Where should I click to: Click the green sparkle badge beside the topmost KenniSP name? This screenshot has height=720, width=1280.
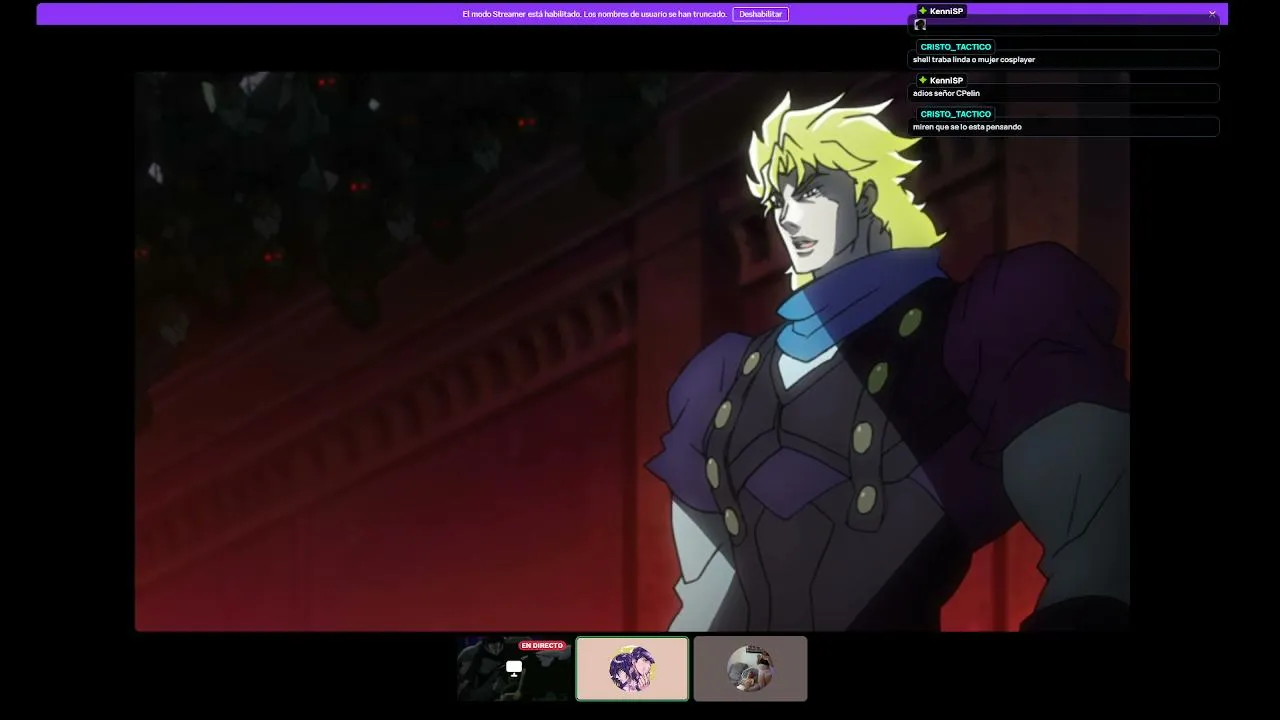pos(922,11)
